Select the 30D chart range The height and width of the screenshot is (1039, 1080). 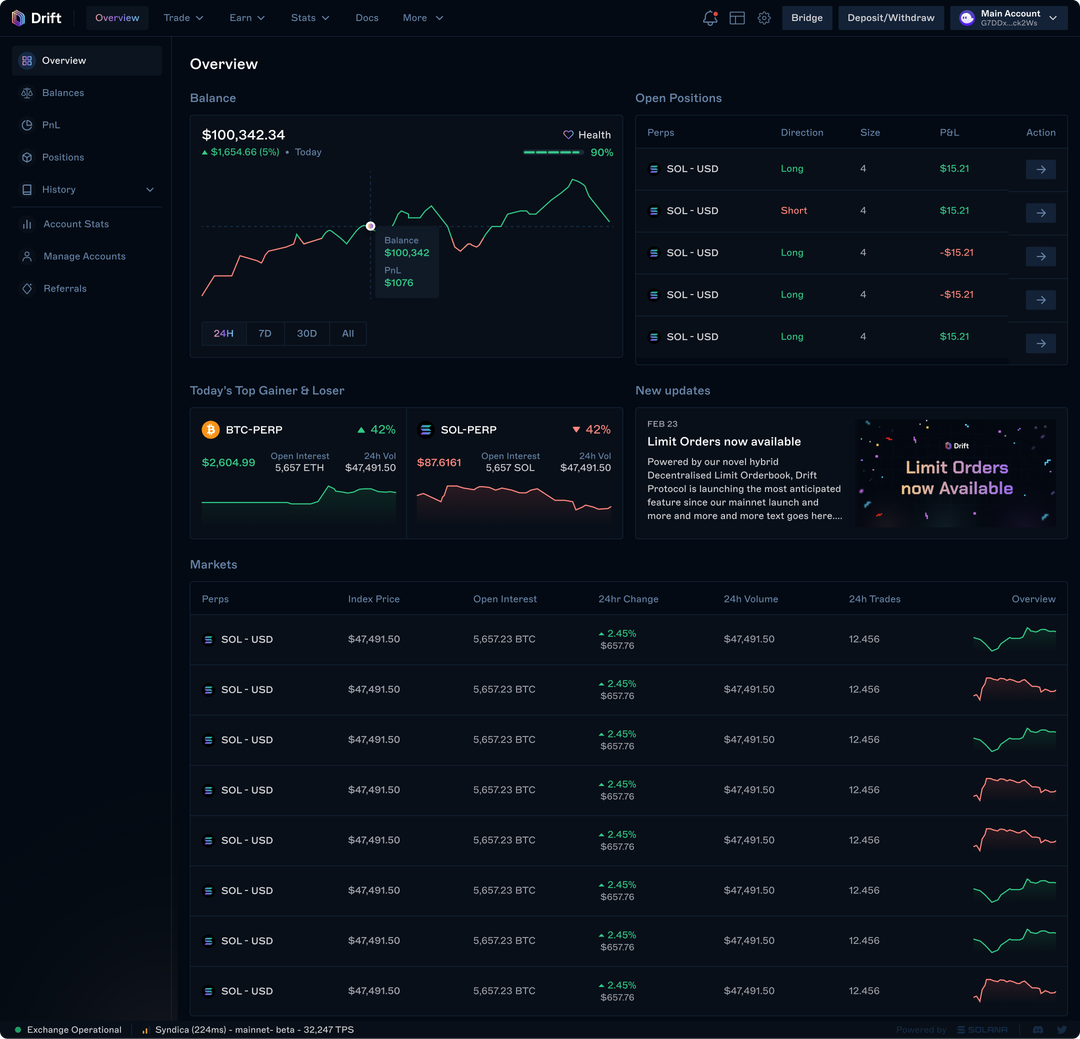(307, 333)
